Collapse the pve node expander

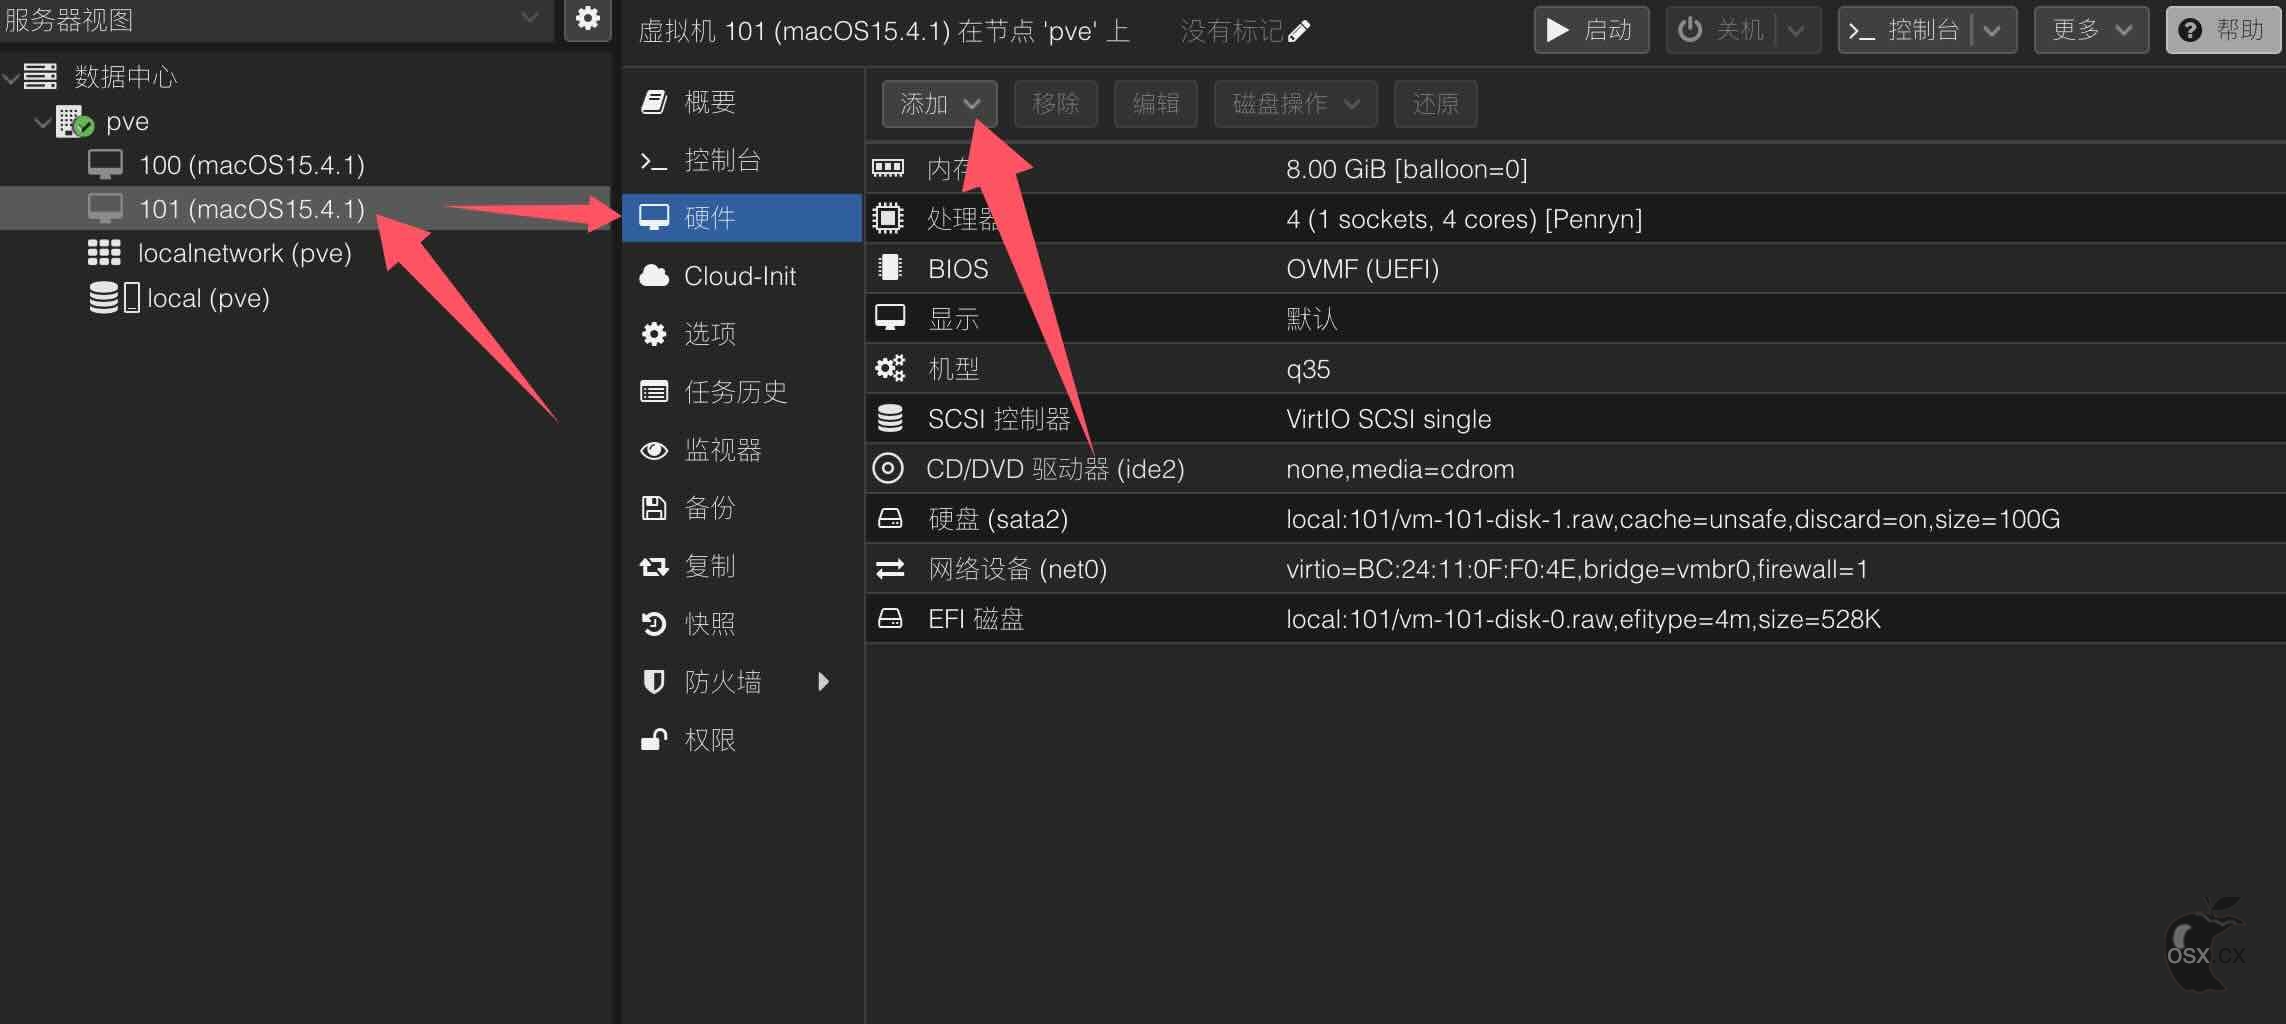point(42,122)
